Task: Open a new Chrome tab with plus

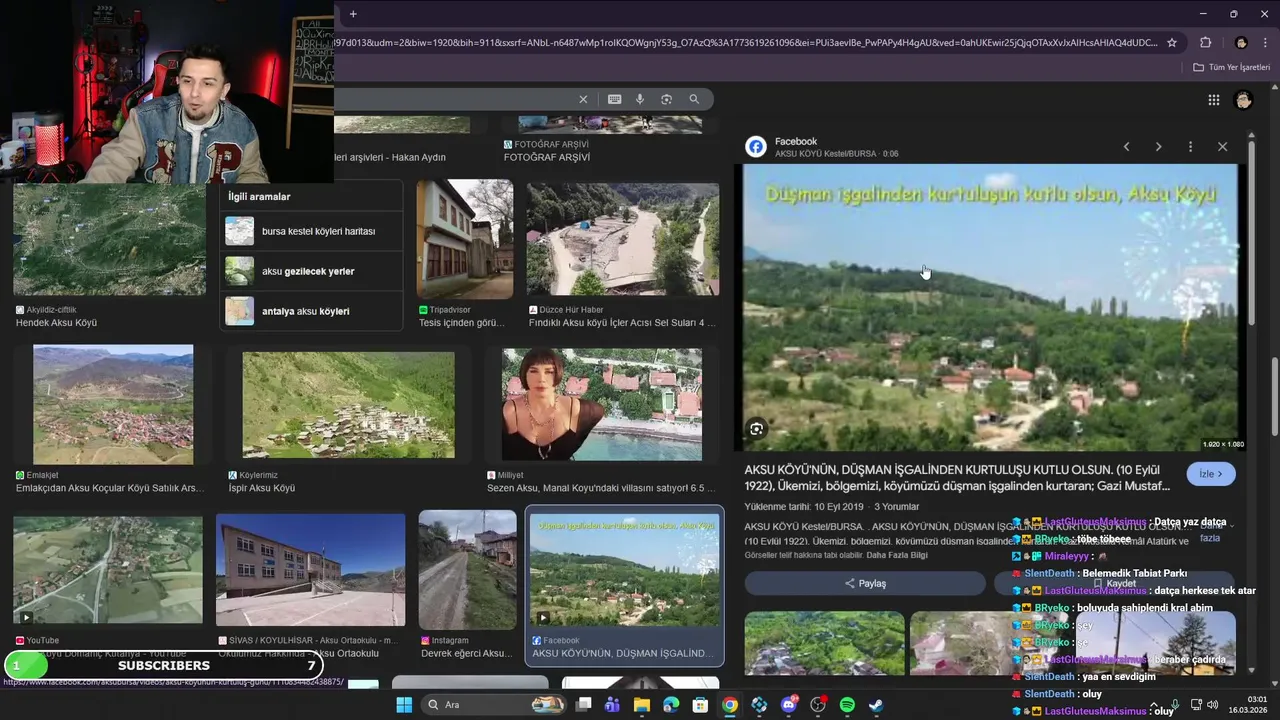Action: (353, 14)
